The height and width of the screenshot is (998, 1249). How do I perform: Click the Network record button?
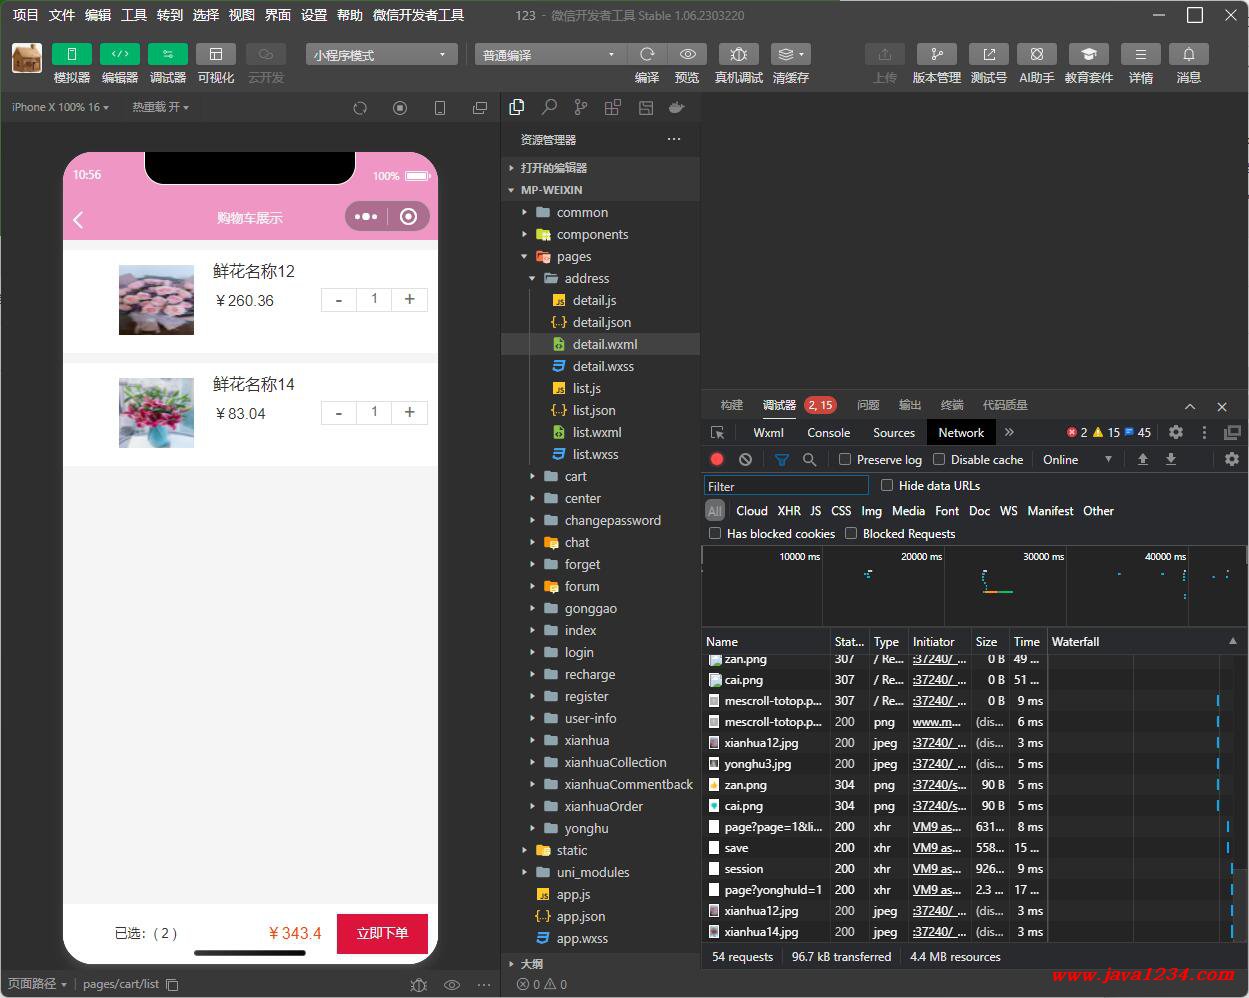click(x=717, y=459)
